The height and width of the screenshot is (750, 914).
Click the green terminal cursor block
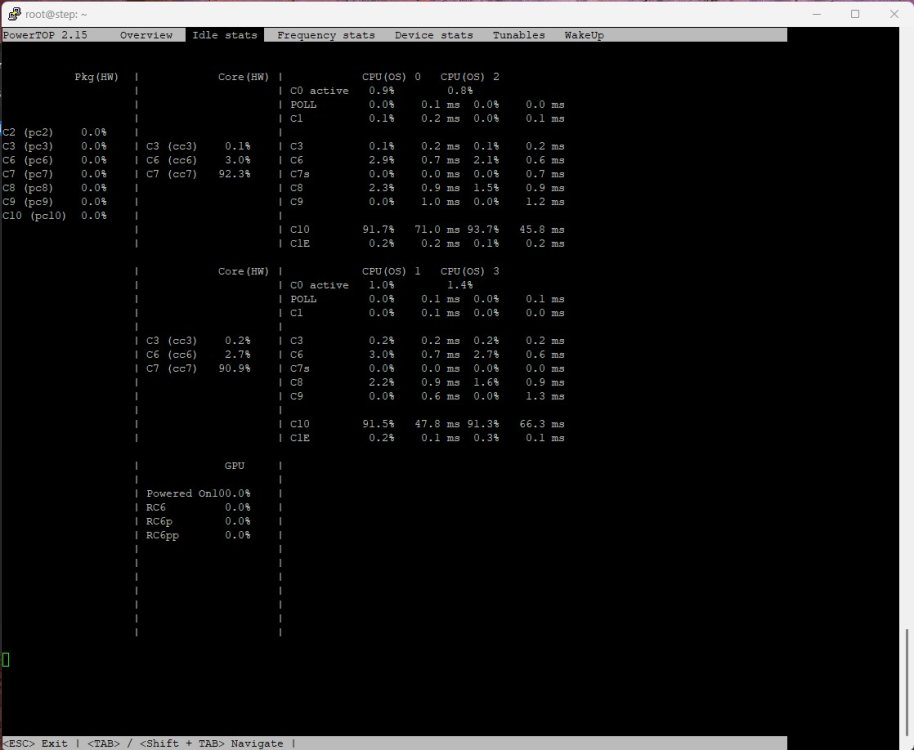point(5,660)
